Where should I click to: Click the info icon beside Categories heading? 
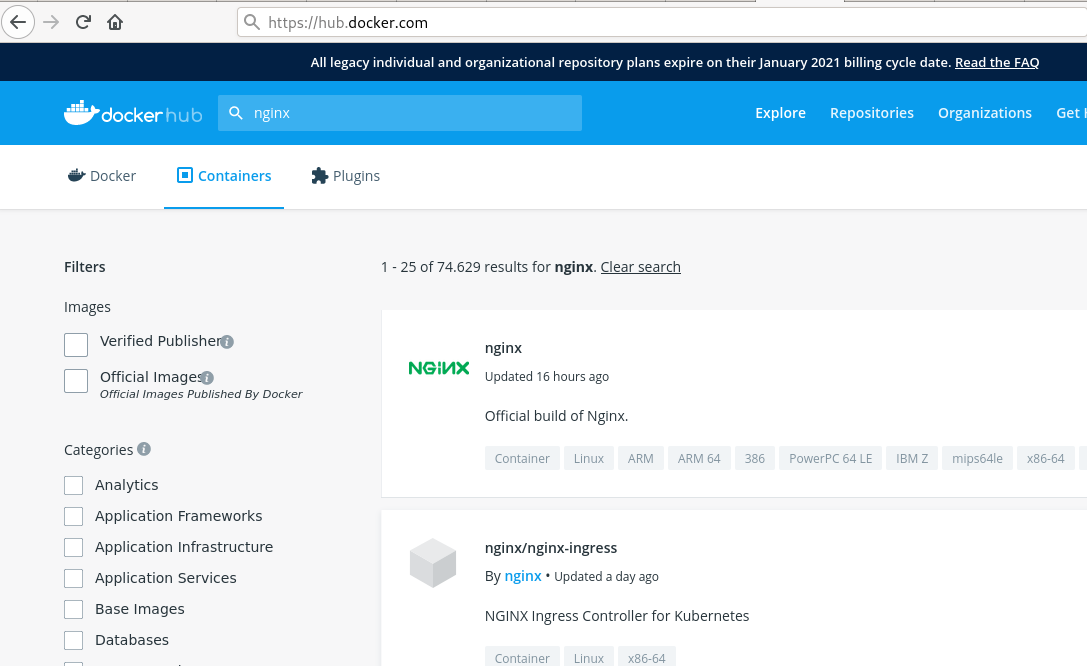pos(143,449)
